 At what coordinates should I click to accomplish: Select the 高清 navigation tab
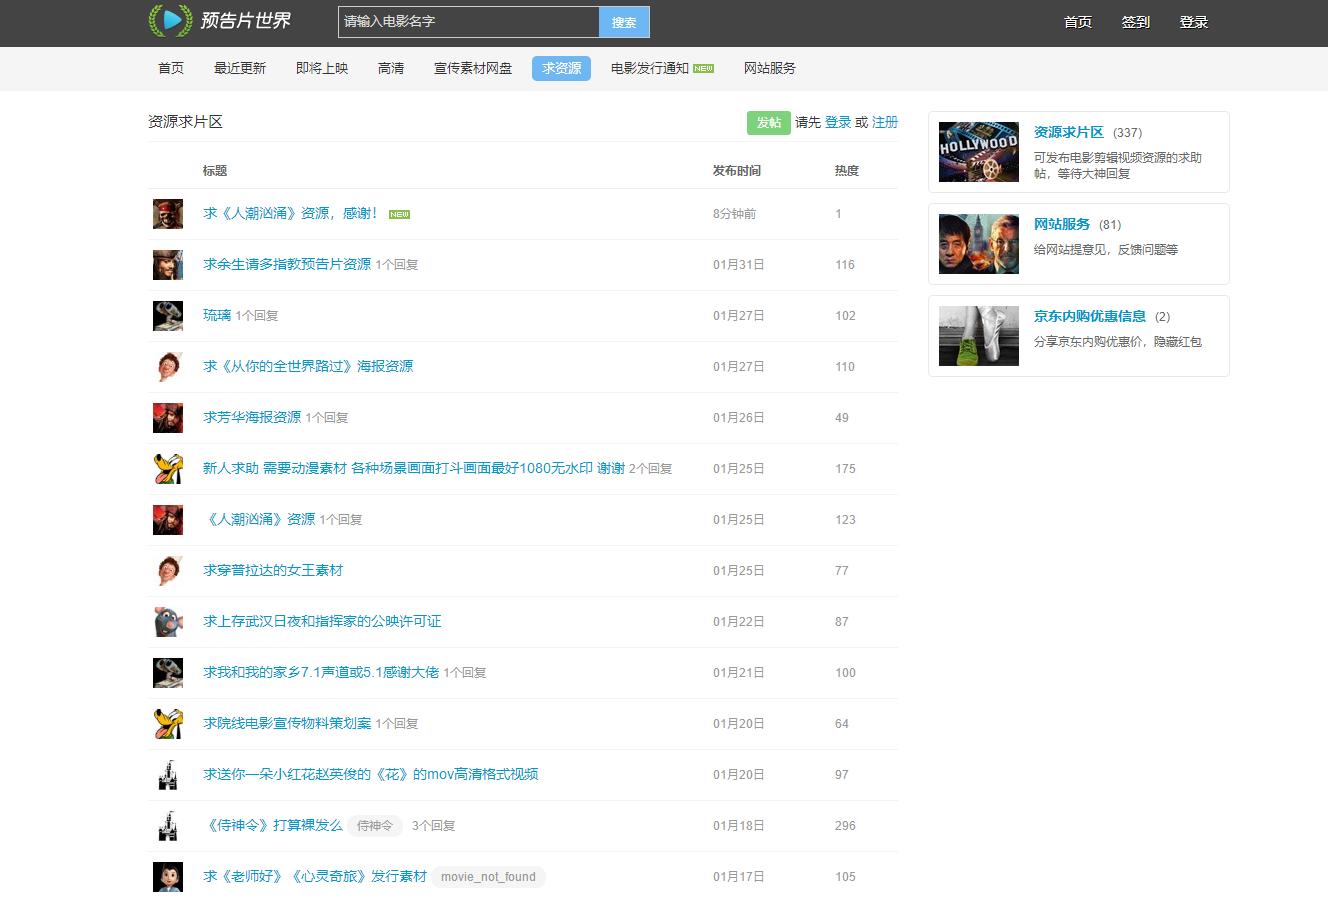click(x=390, y=68)
